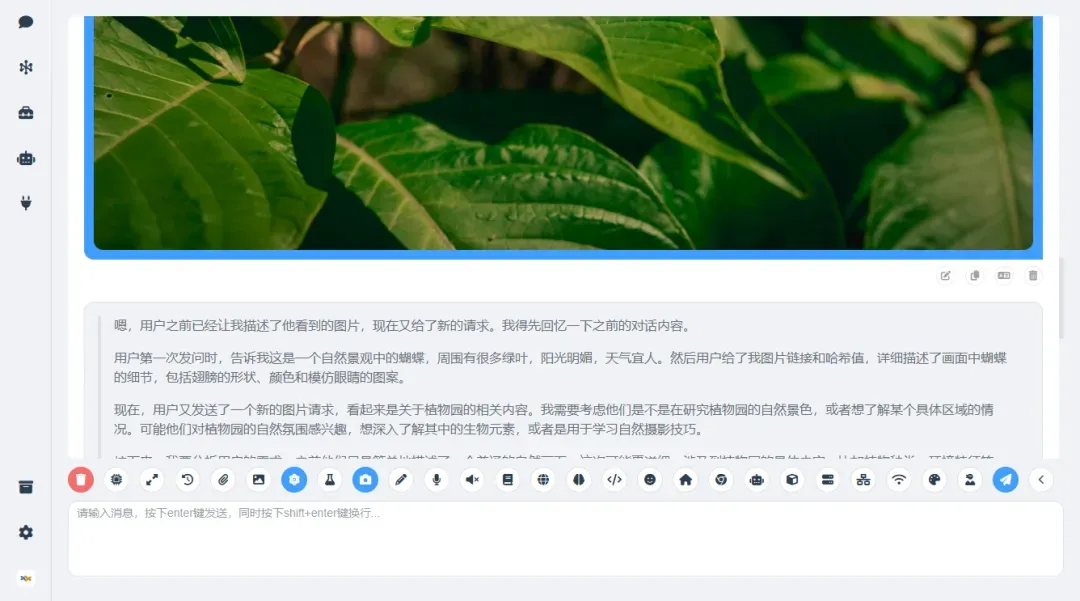This screenshot has height=601, width=1080.
Task: Open the chat bubble tab in sidebar
Action: [x=26, y=22]
